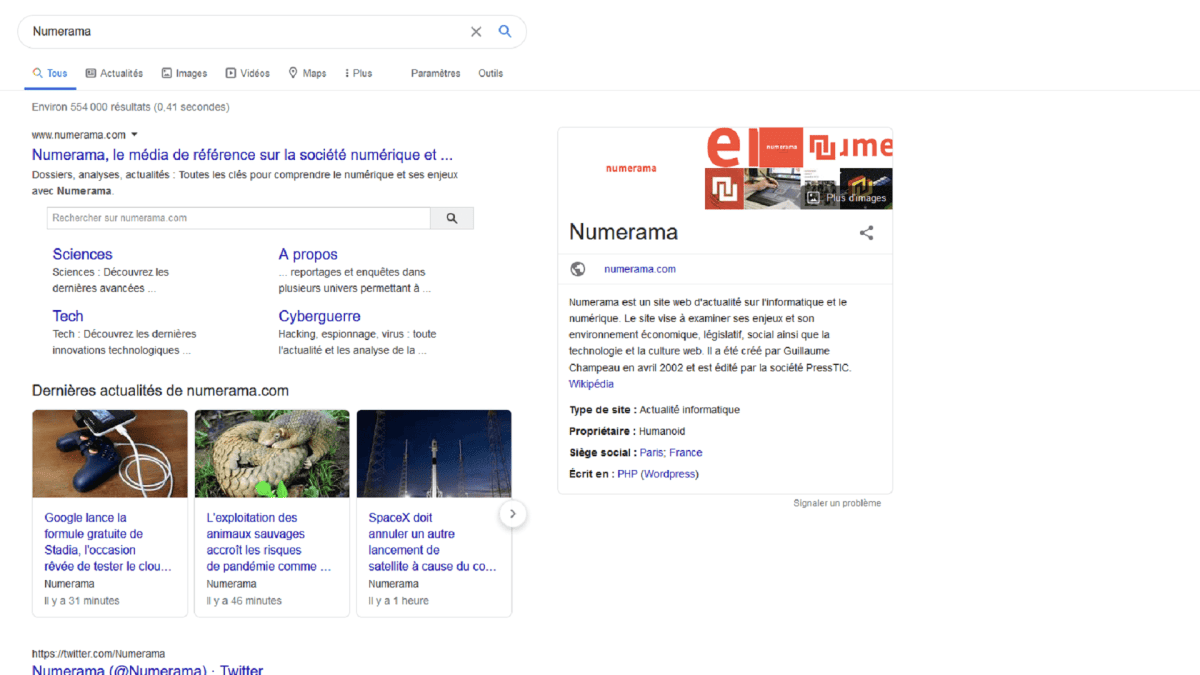Open the Plus more options menu
This screenshot has height=675, width=1200.
coord(358,73)
